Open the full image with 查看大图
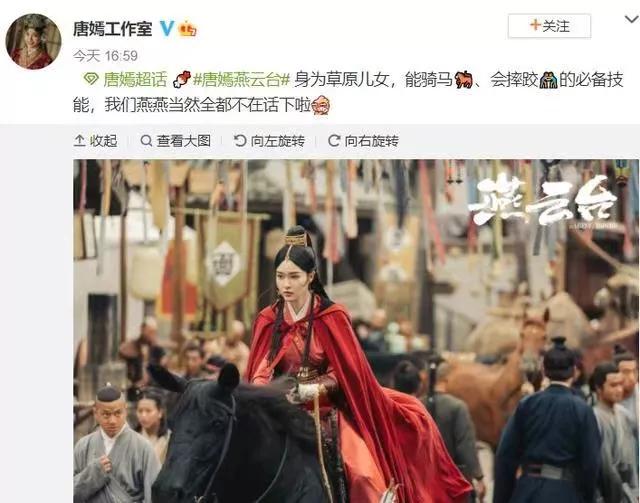 point(176,141)
